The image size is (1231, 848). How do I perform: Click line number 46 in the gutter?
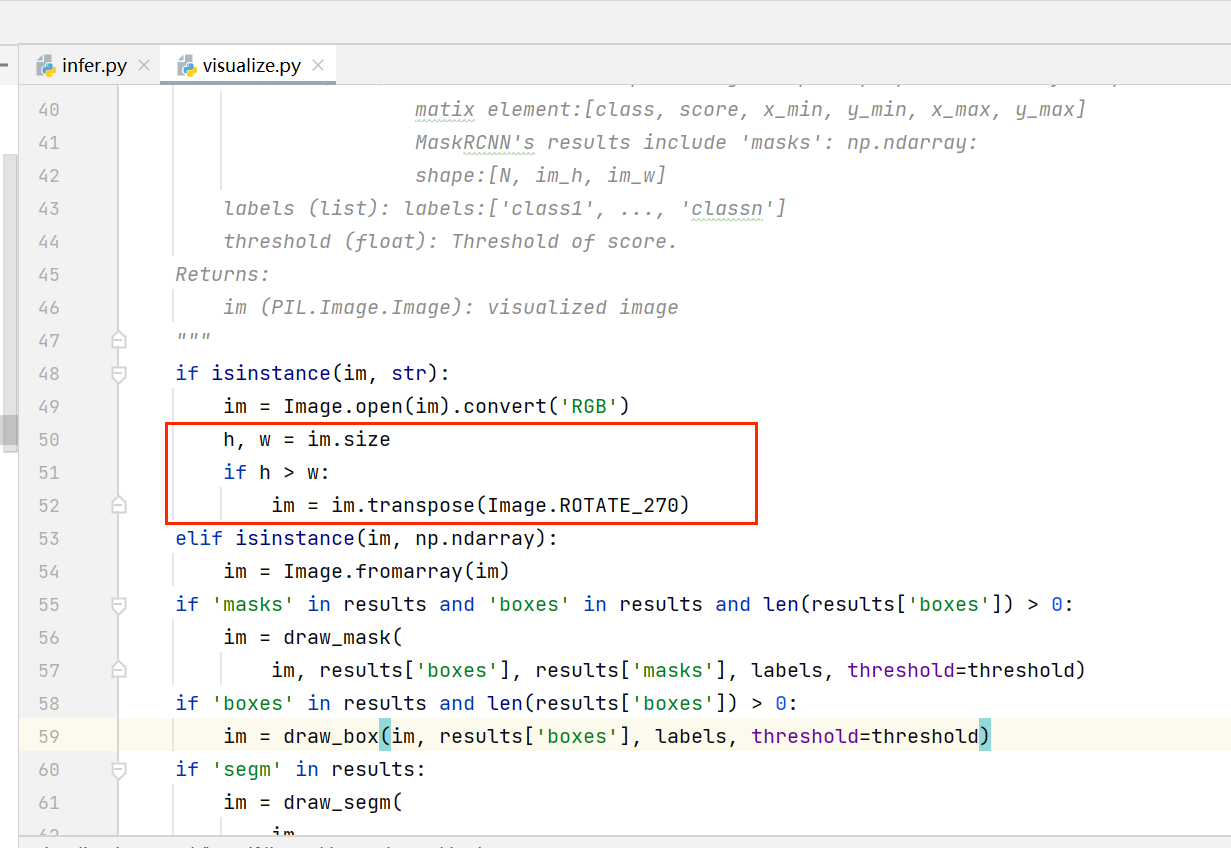point(48,307)
